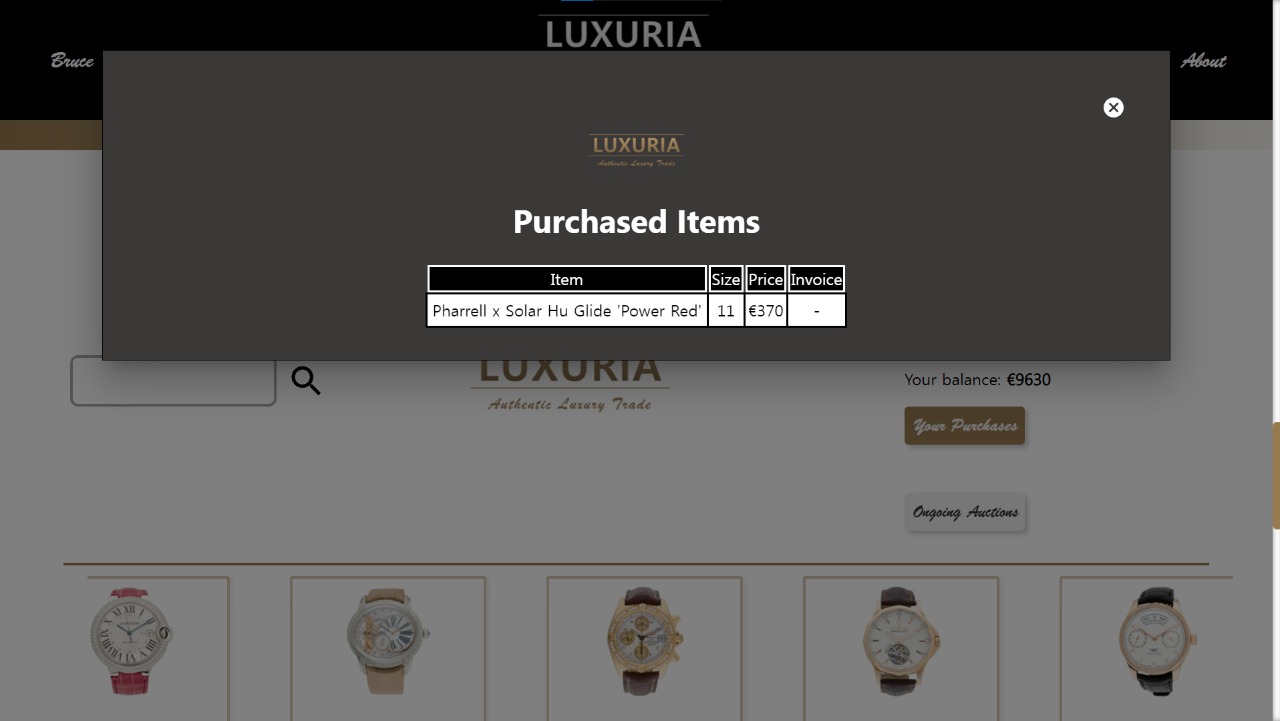Click the Luxuria logo in the popup
The height and width of the screenshot is (721, 1280).
tap(636, 150)
